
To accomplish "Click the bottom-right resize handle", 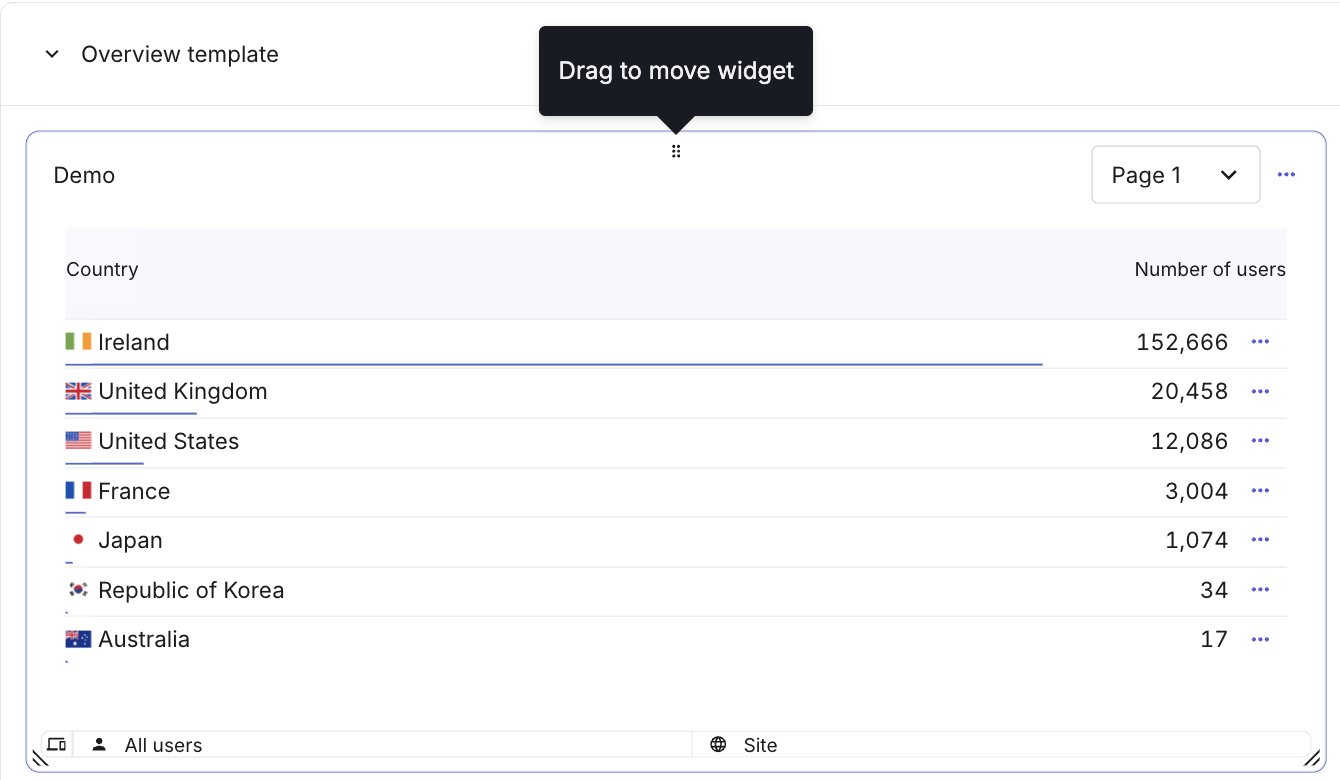I will [x=1311, y=758].
